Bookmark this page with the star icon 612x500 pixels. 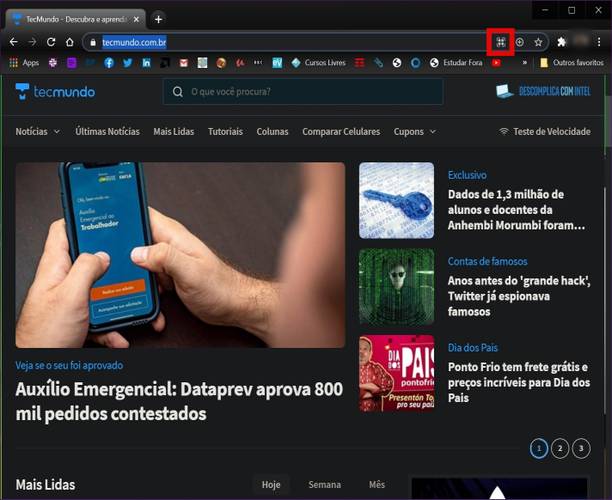(x=538, y=42)
